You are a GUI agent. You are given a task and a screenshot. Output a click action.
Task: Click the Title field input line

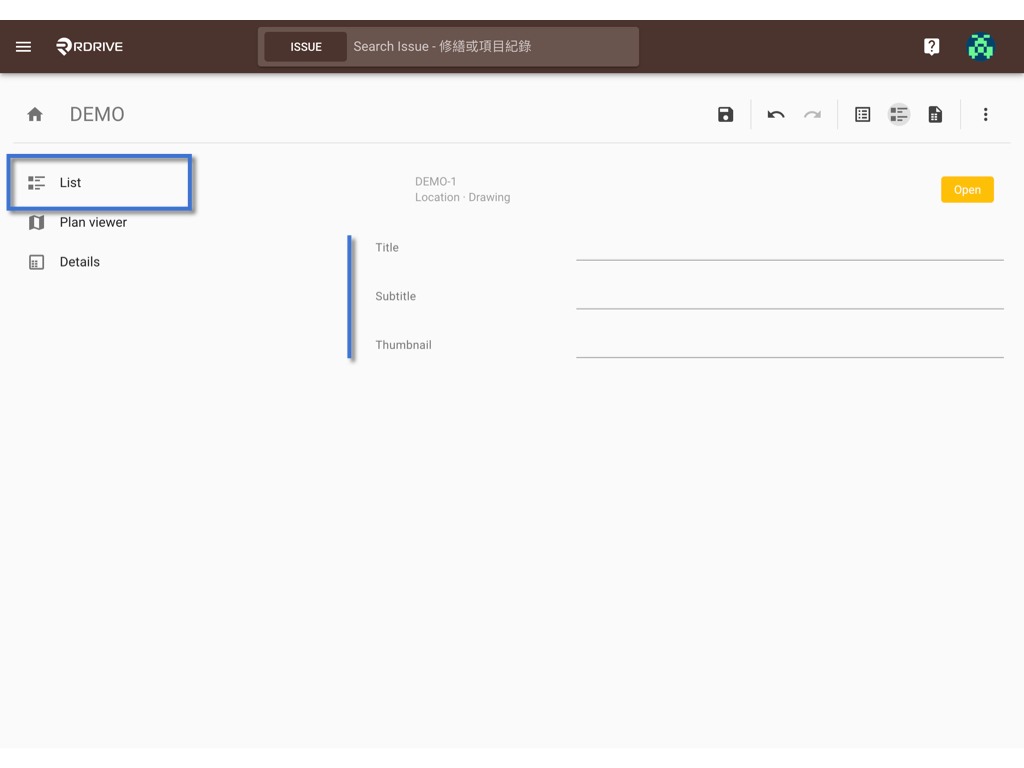point(790,249)
